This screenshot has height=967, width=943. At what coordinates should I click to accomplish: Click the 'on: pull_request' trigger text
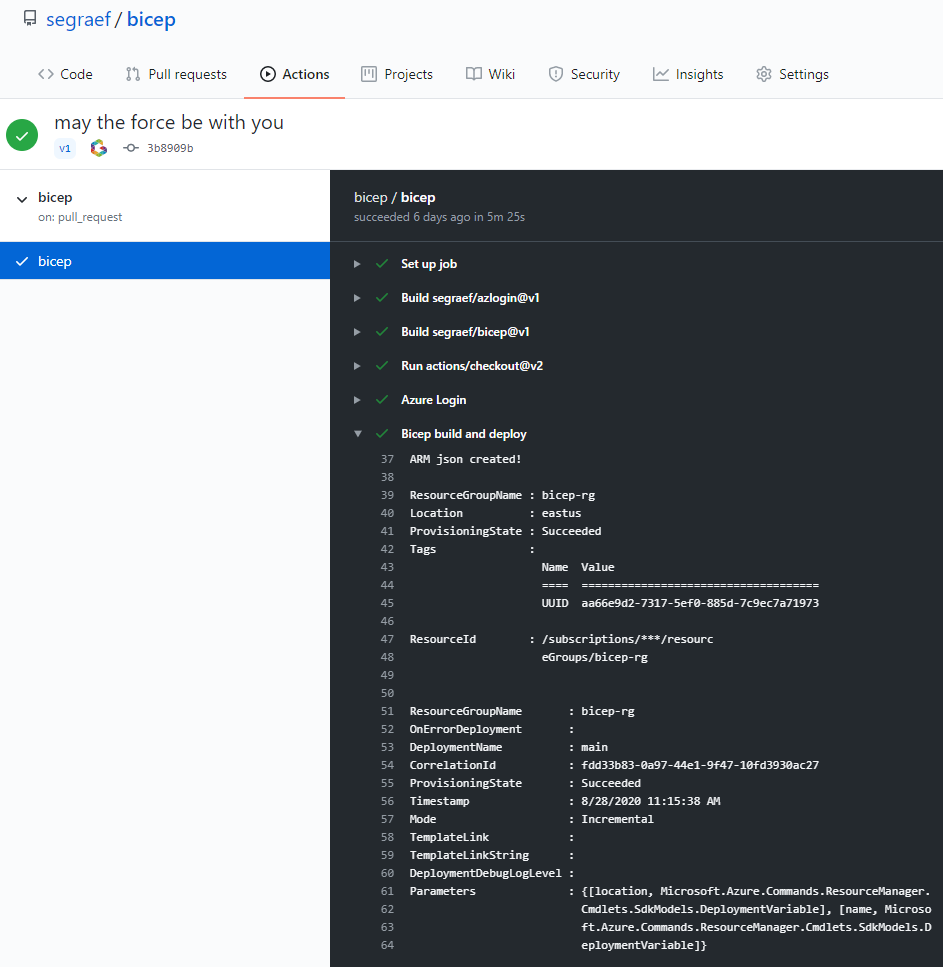click(80, 217)
